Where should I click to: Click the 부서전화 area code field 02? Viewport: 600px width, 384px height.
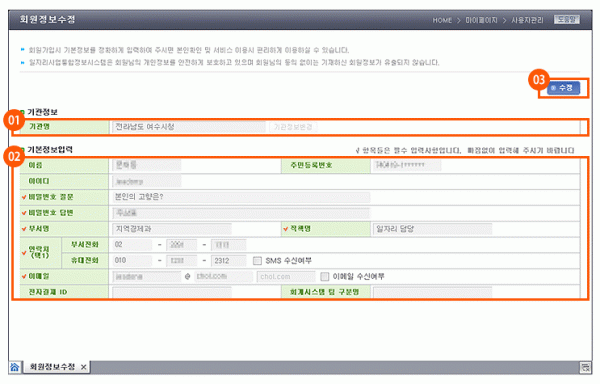[x=132, y=245]
